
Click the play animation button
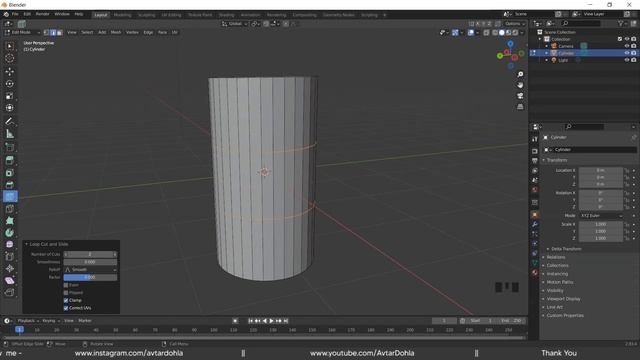point(271,321)
